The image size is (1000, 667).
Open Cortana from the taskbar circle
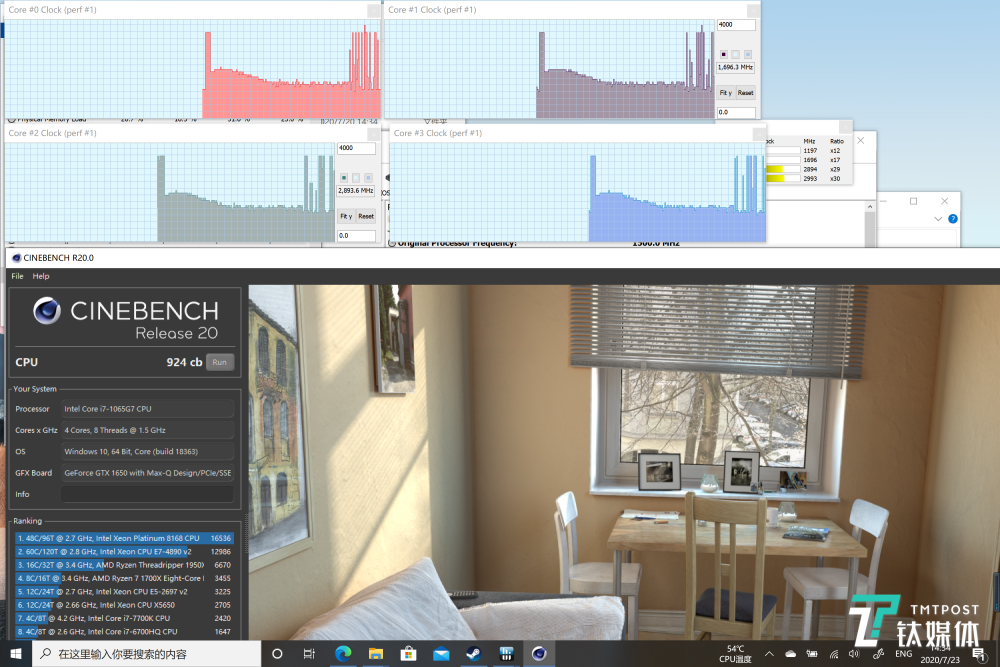[277, 654]
